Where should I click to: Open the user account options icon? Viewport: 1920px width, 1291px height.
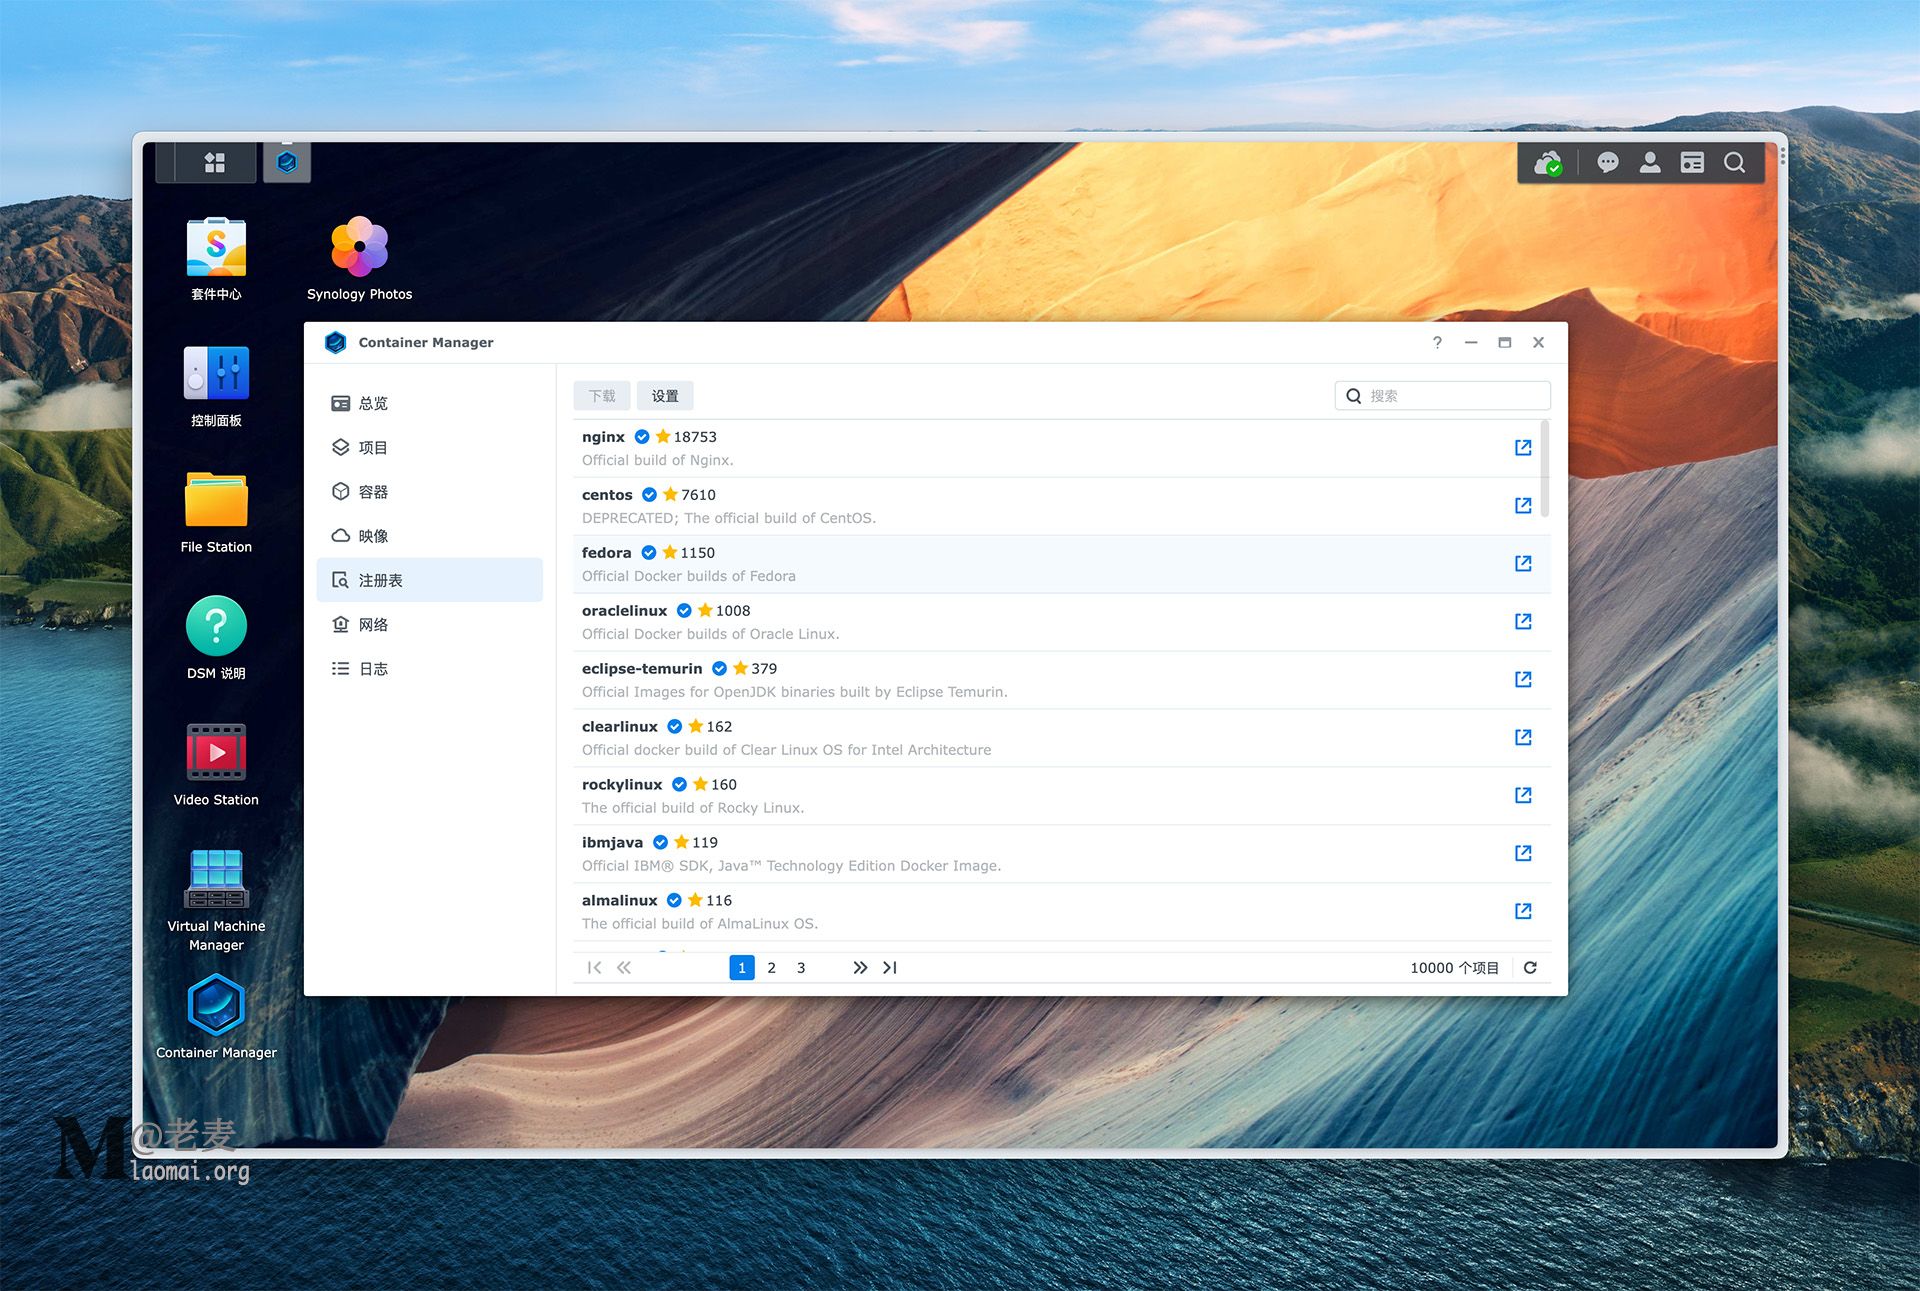click(x=1649, y=162)
